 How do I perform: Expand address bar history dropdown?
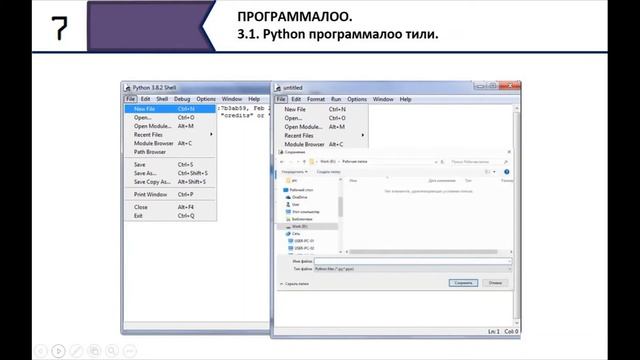pos(436,162)
